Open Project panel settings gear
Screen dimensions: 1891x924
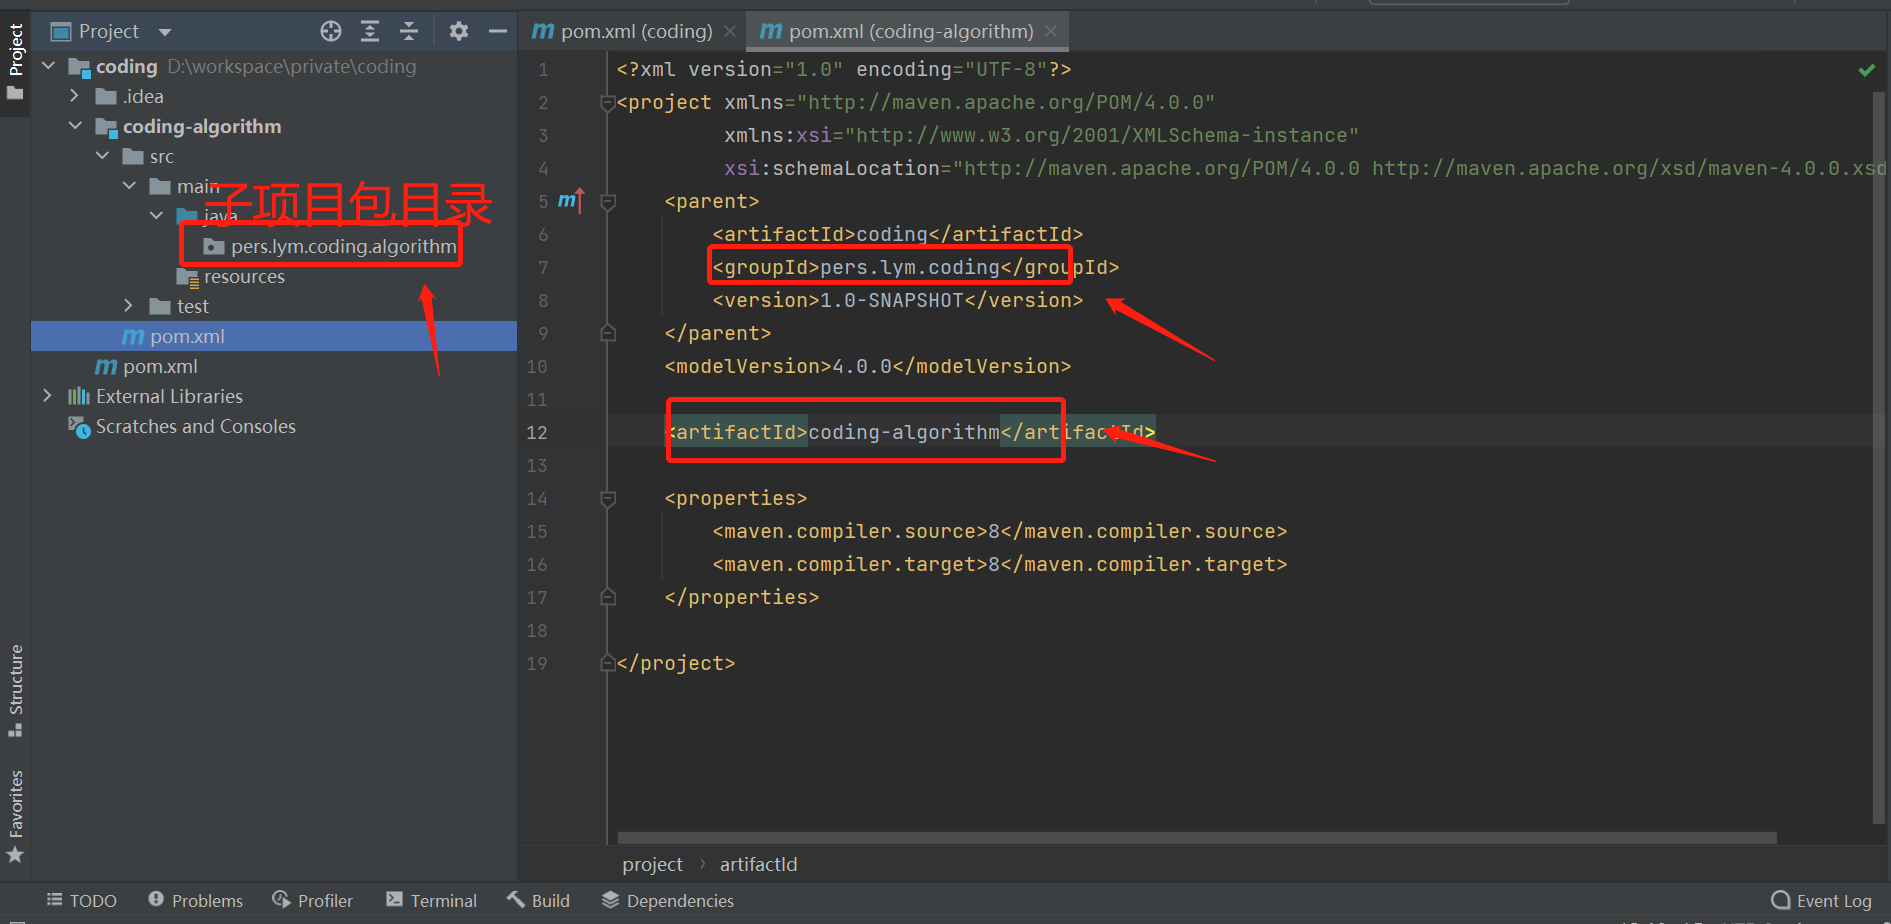pos(459,31)
